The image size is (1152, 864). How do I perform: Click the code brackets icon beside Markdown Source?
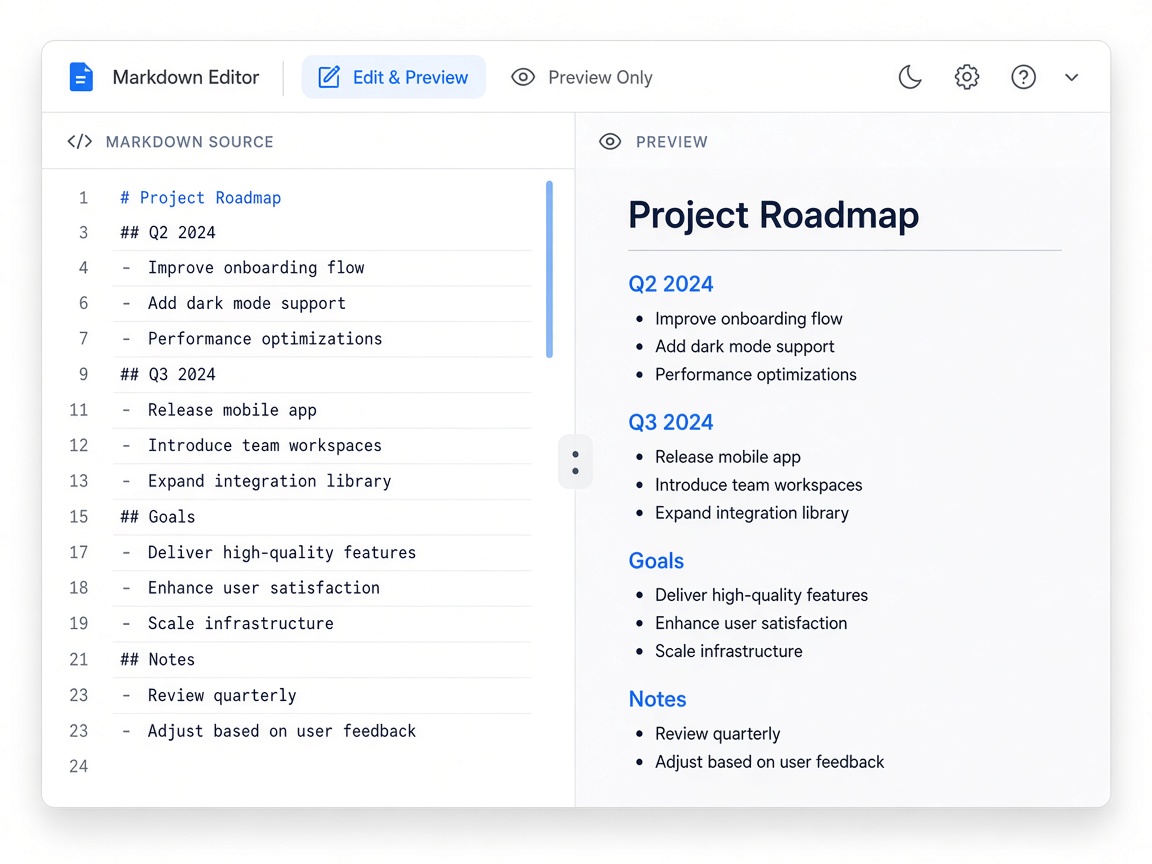79,142
